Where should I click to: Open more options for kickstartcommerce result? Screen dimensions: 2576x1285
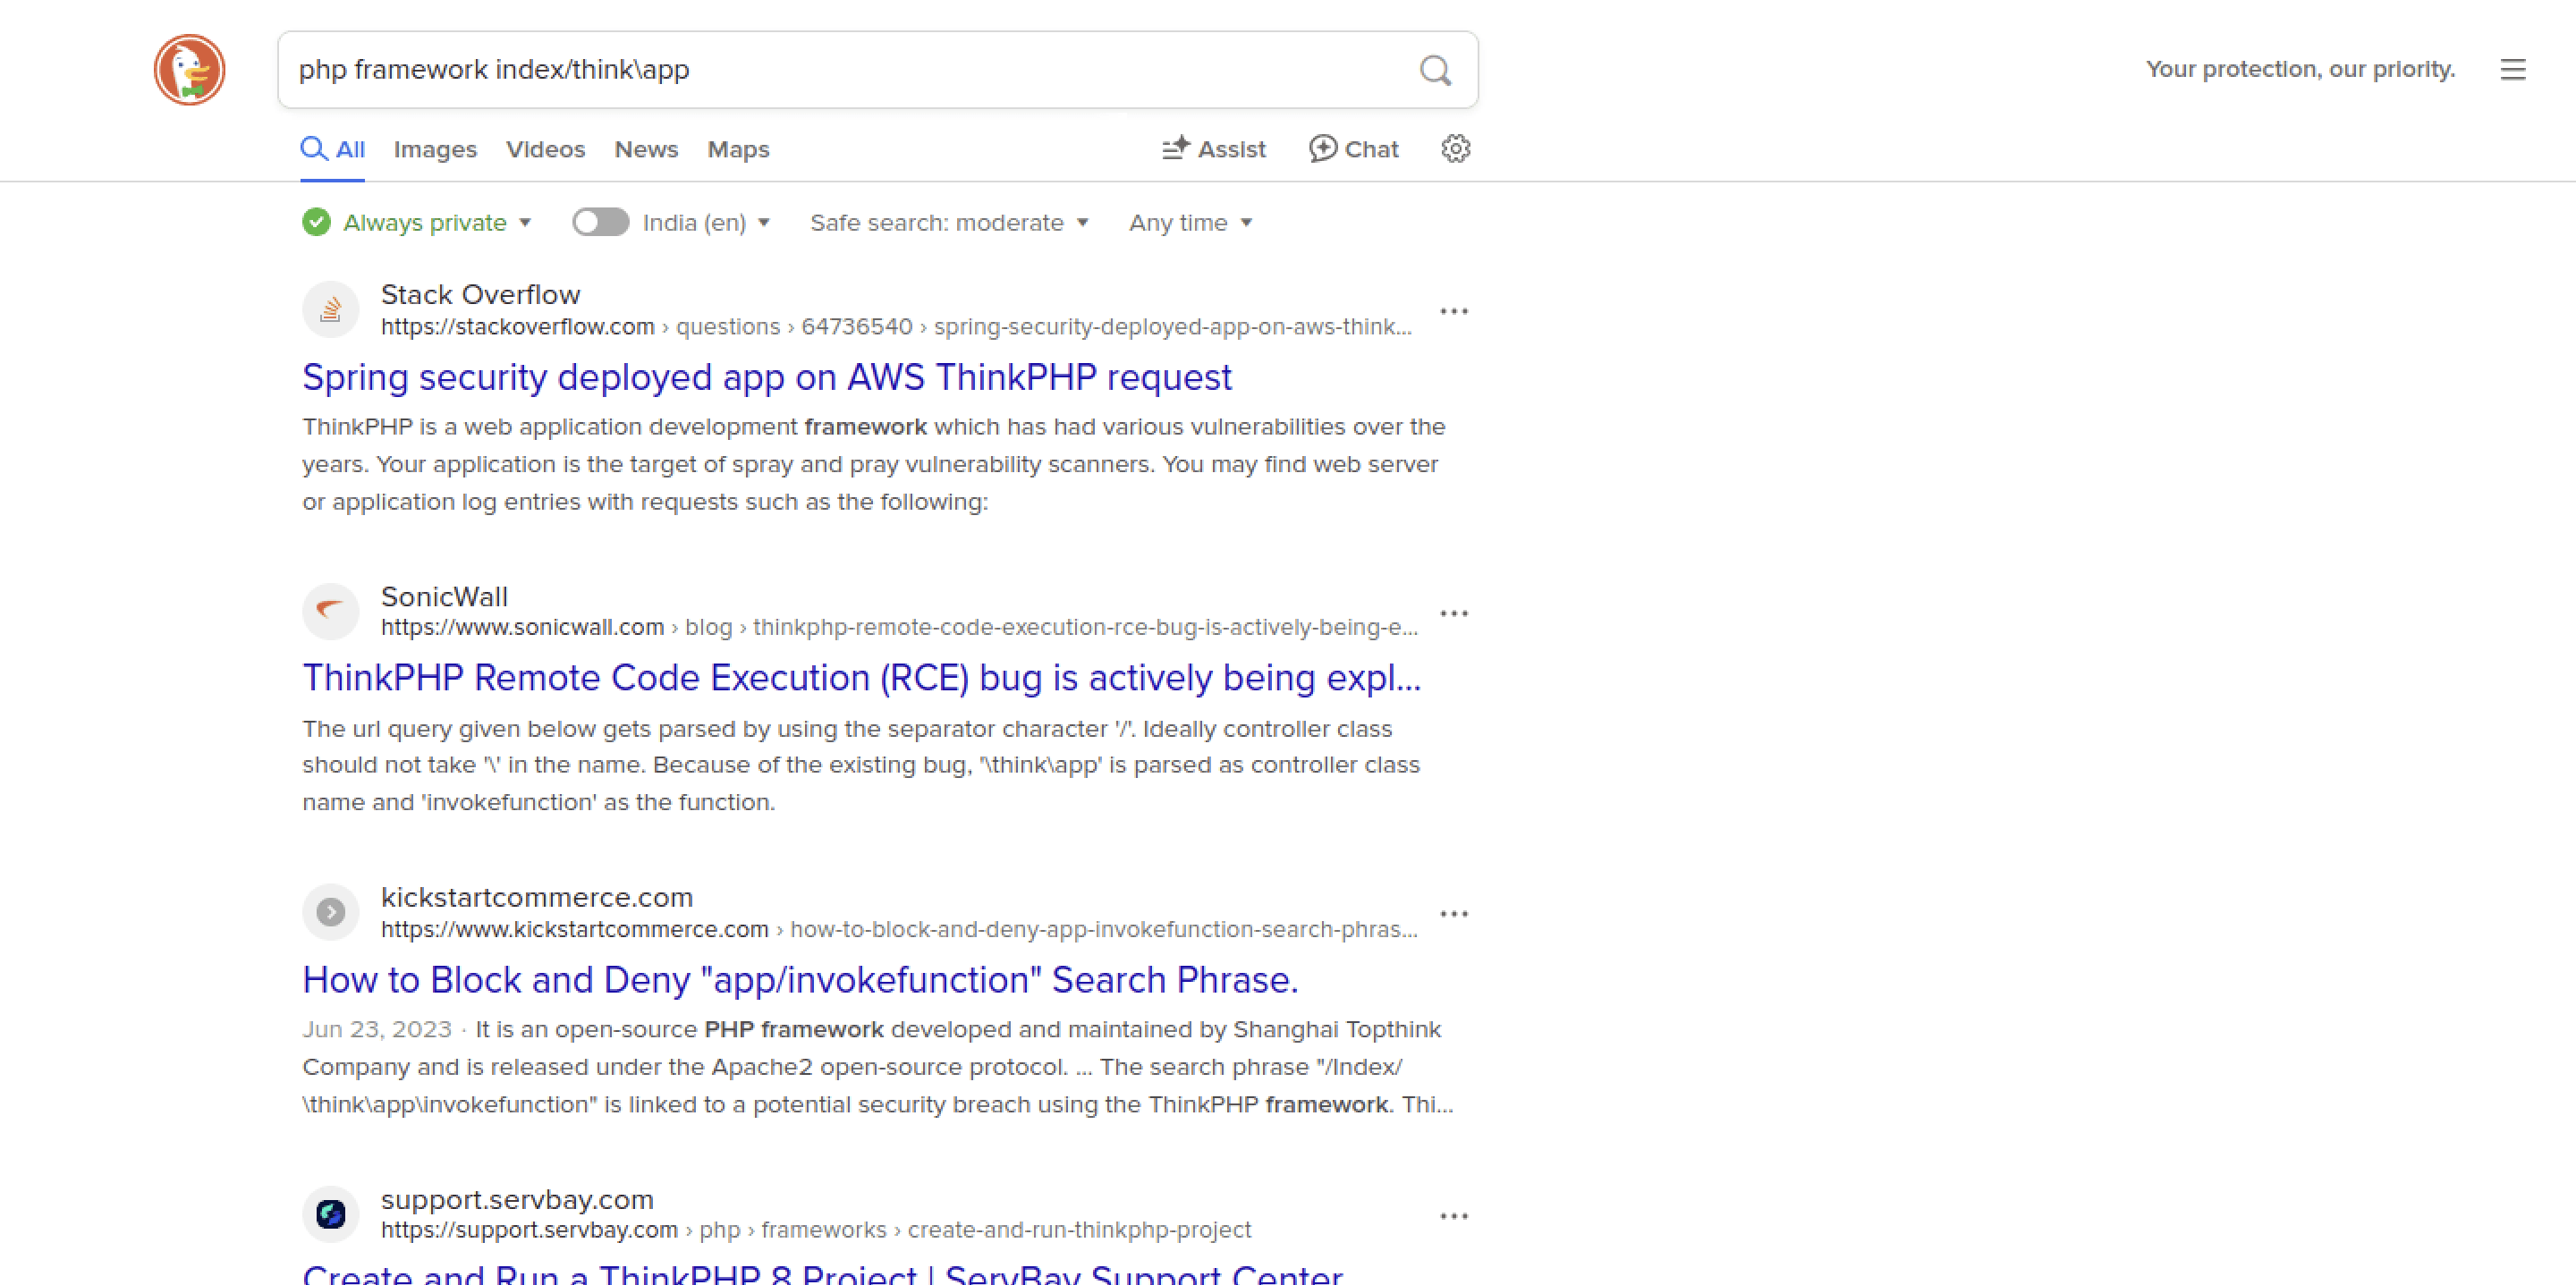click(x=1454, y=914)
